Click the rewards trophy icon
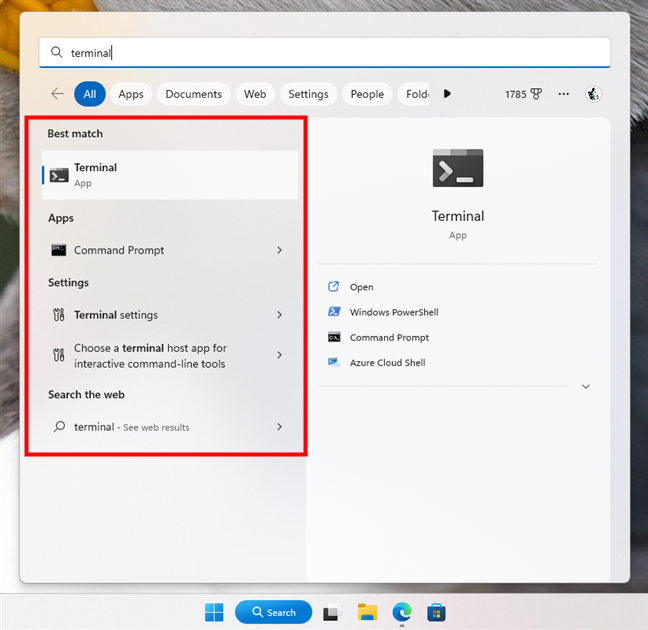The image size is (648, 630). point(536,94)
